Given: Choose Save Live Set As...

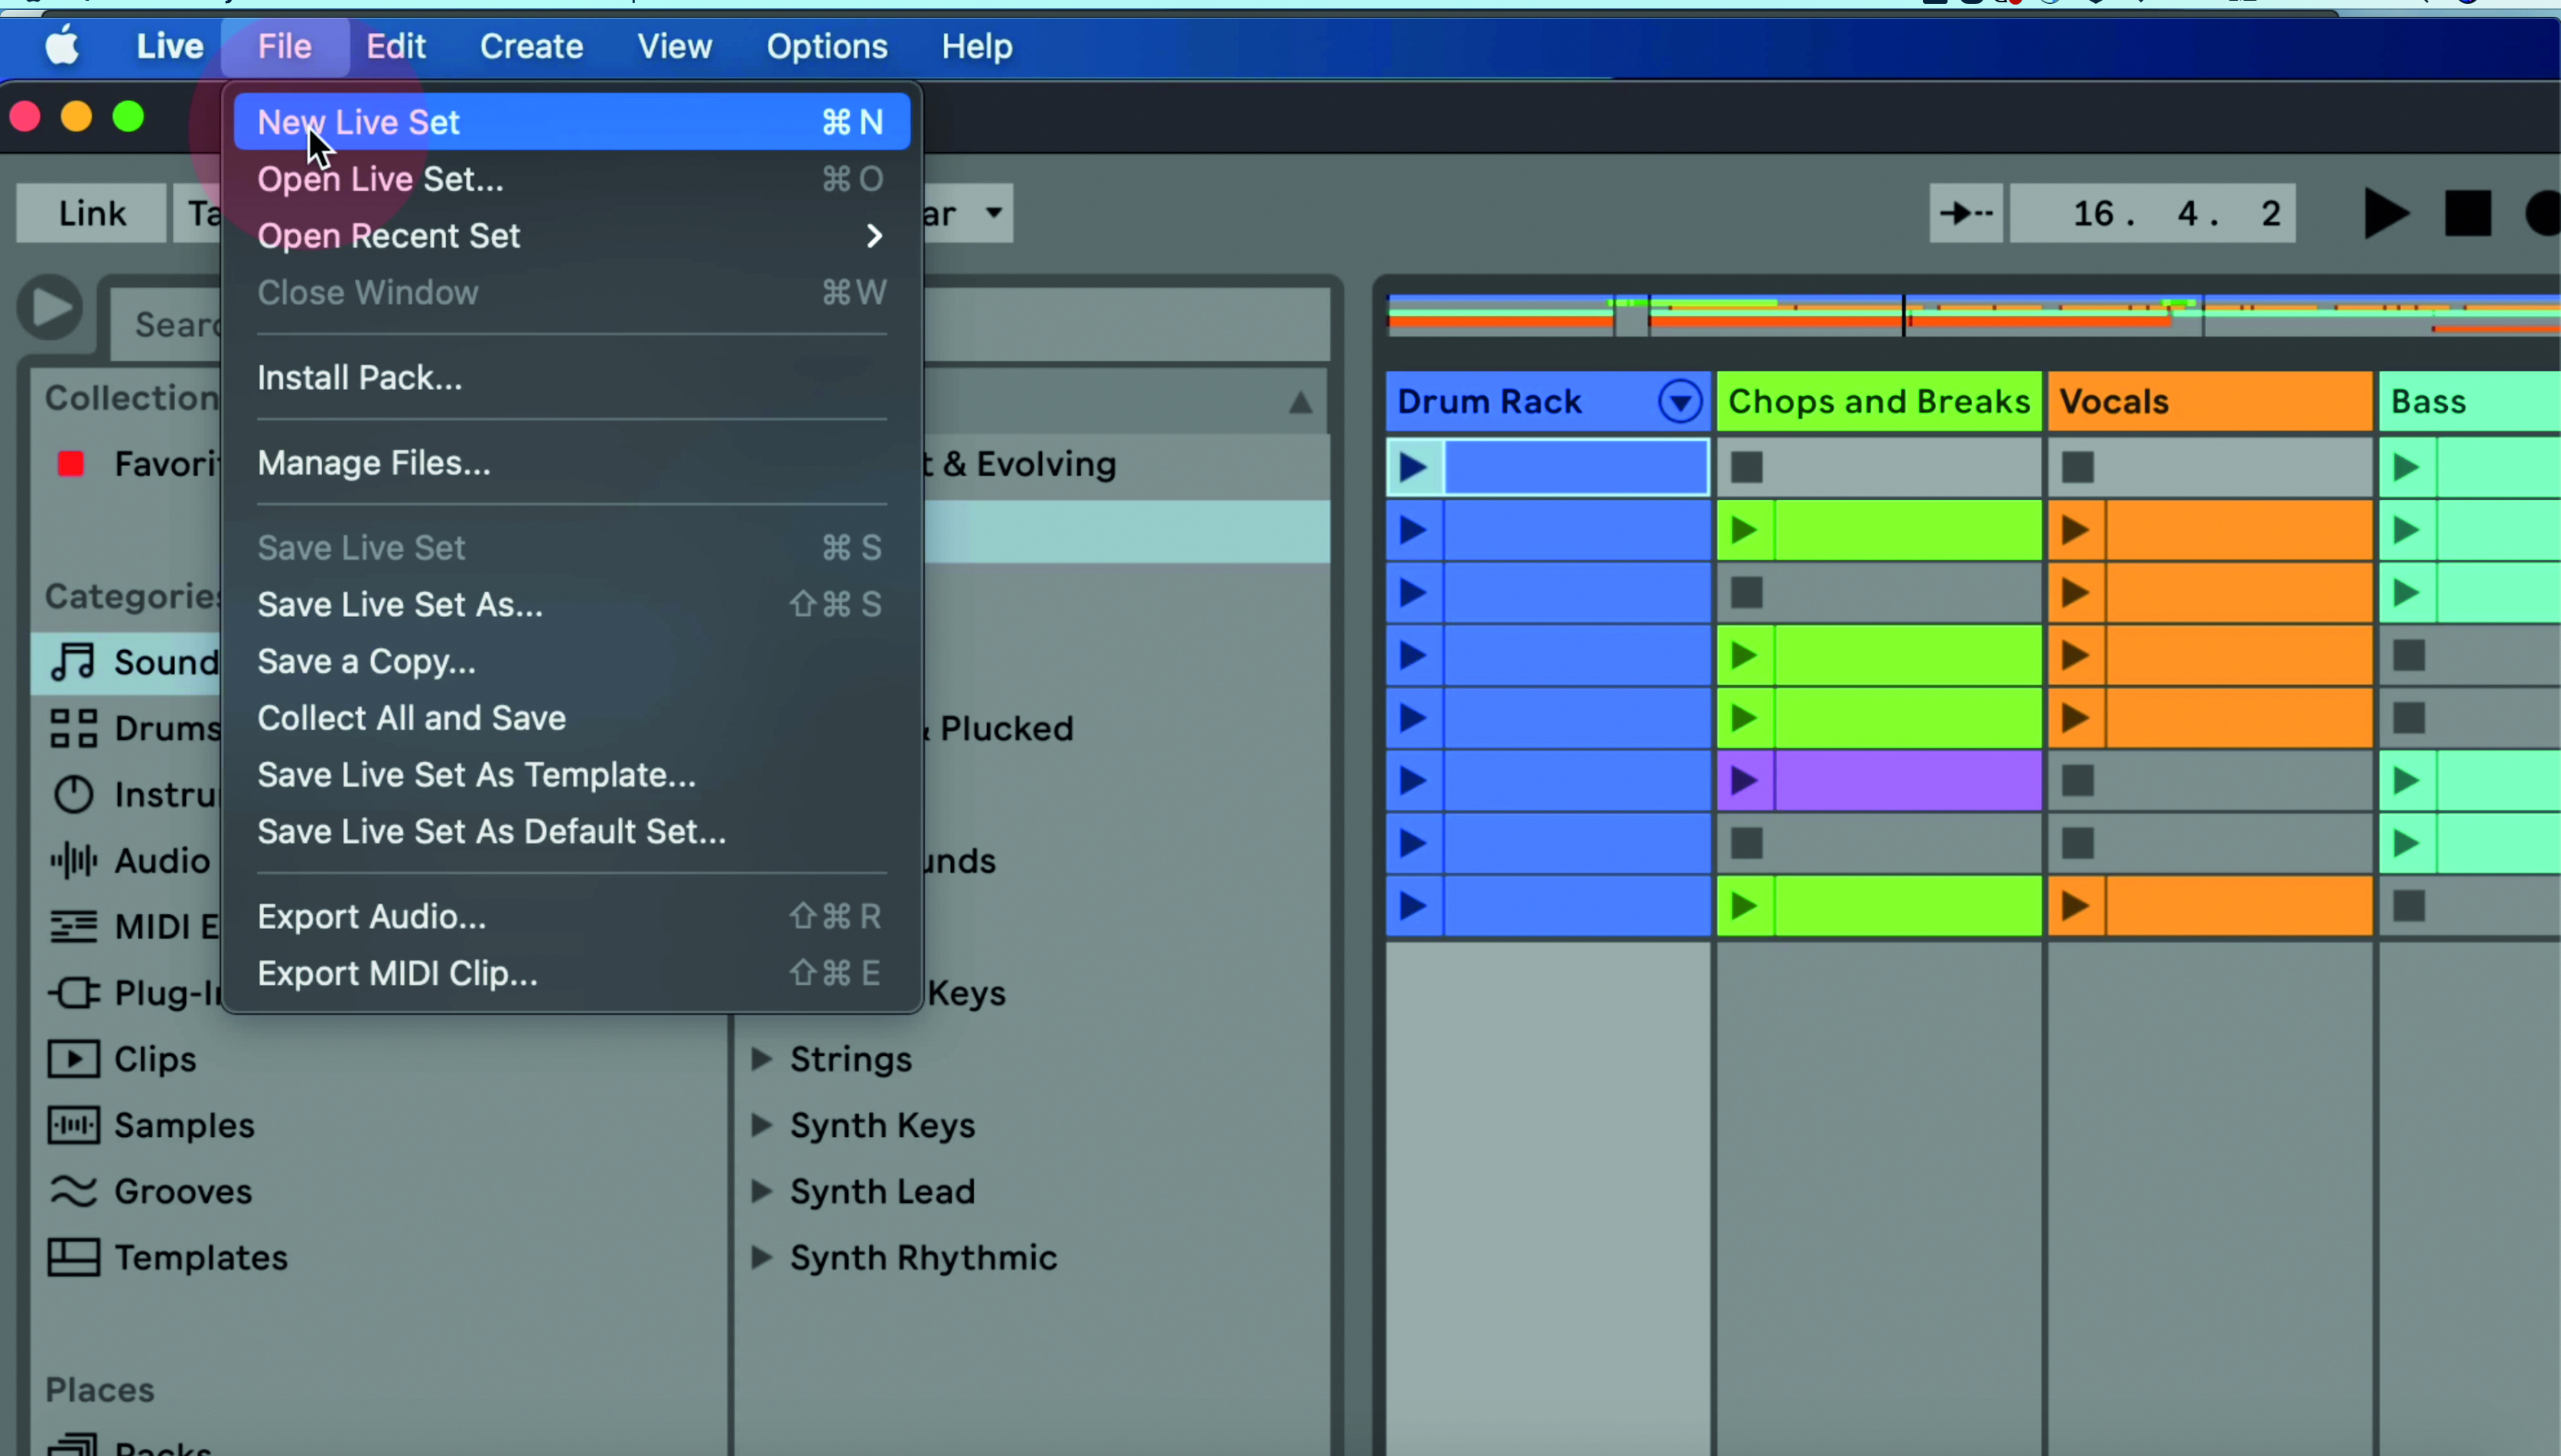Looking at the screenshot, I should [572, 605].
